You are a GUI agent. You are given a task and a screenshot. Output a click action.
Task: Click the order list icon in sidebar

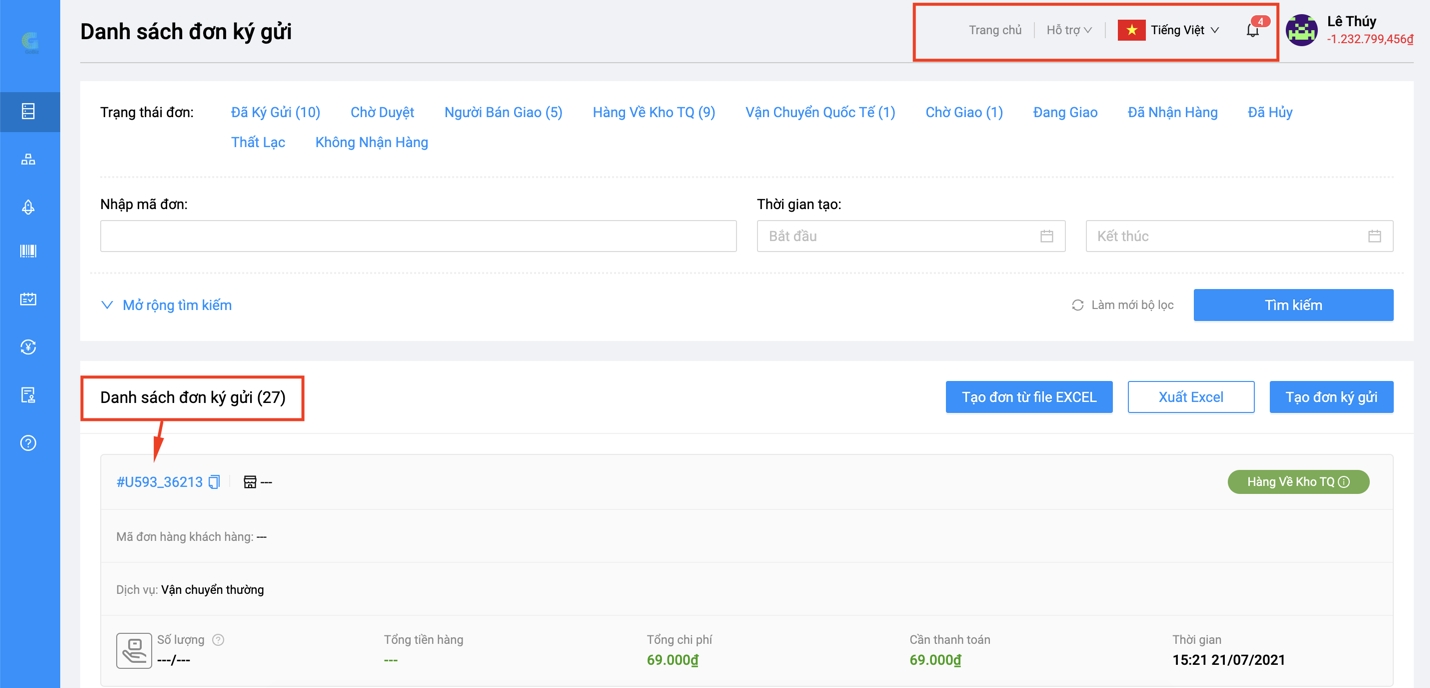pos(28,111)
